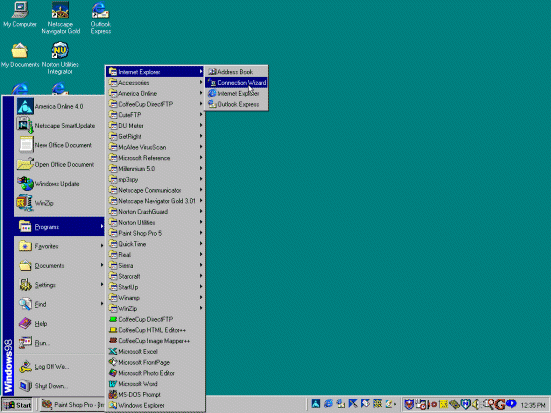
Task: Open Norton Utilities Integrator desktop icon
Action: [60, 58]
